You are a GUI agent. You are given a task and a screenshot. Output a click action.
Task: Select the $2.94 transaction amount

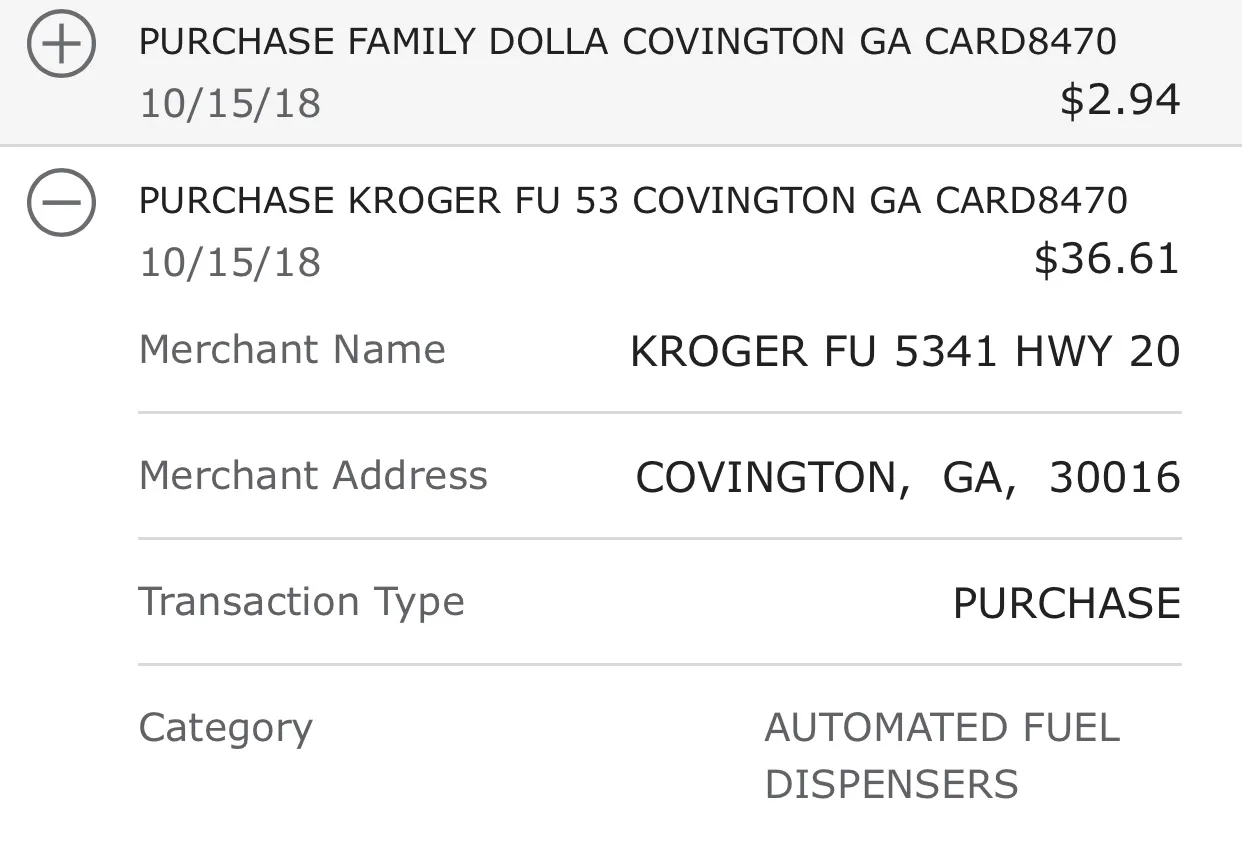[1120, 100]
